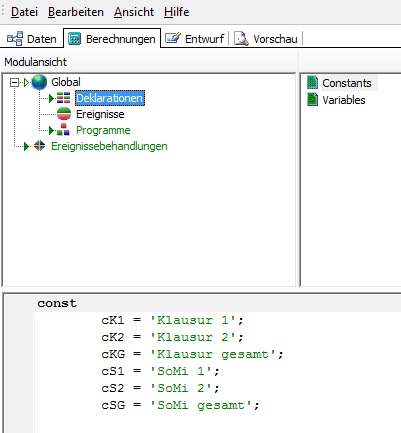Click the Programme blocks icon

[63, 130]
